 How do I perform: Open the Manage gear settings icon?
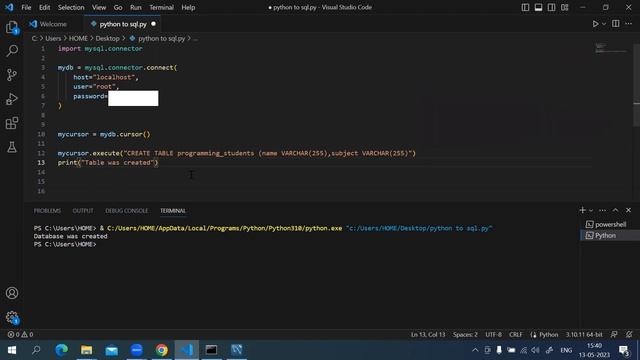pyautogui.click(x=12, y=317)
